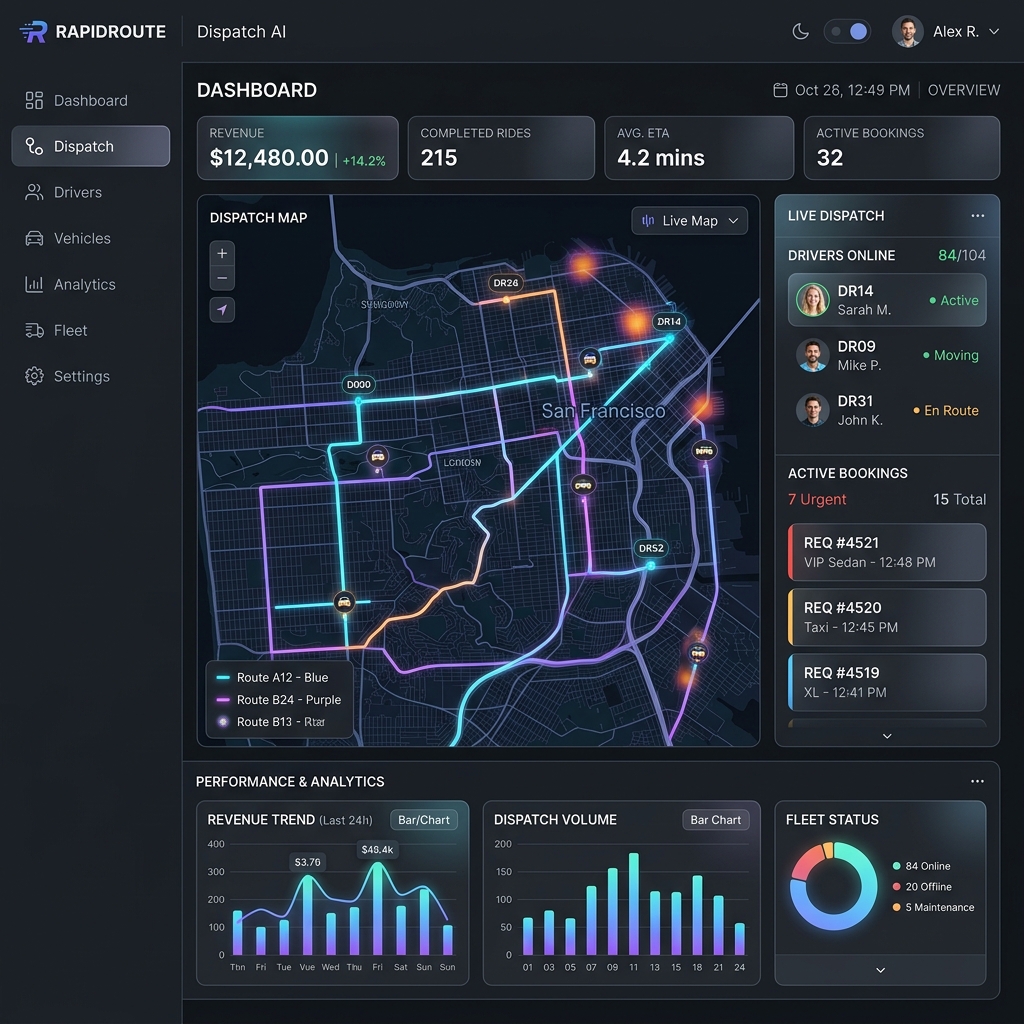Open the Avg. ETA 4.2 mins card
The height and width of the screenshot is (1024, 1024).
[699, 148]
